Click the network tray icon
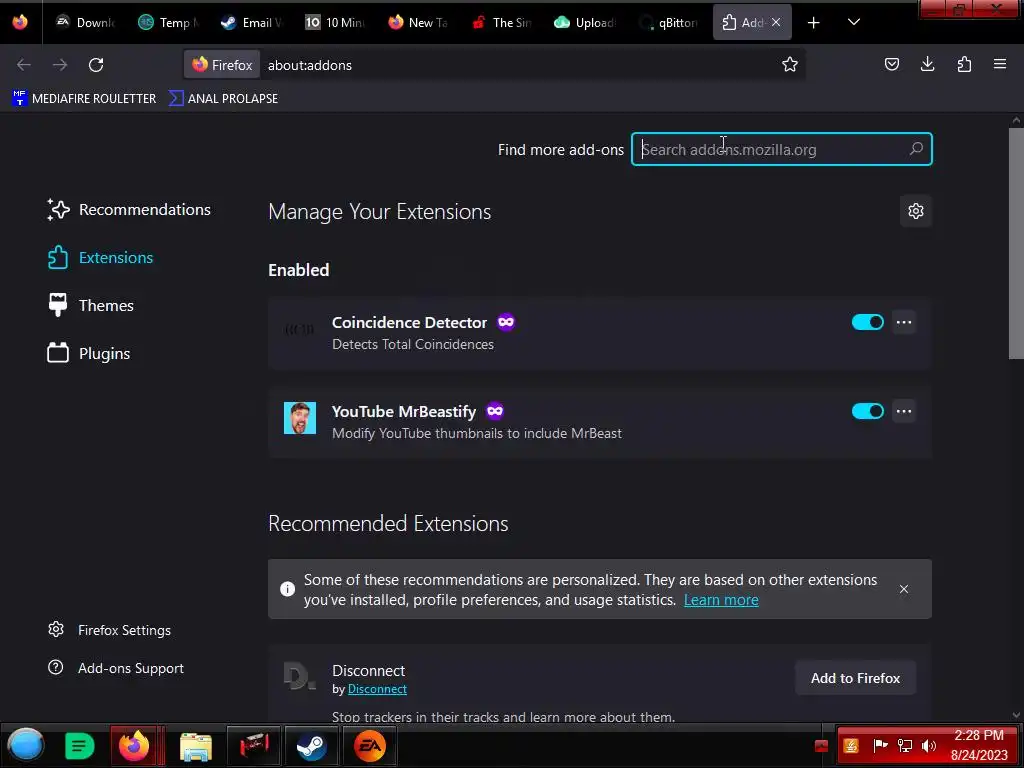1024x768 pixels. [x=905, y=746]
